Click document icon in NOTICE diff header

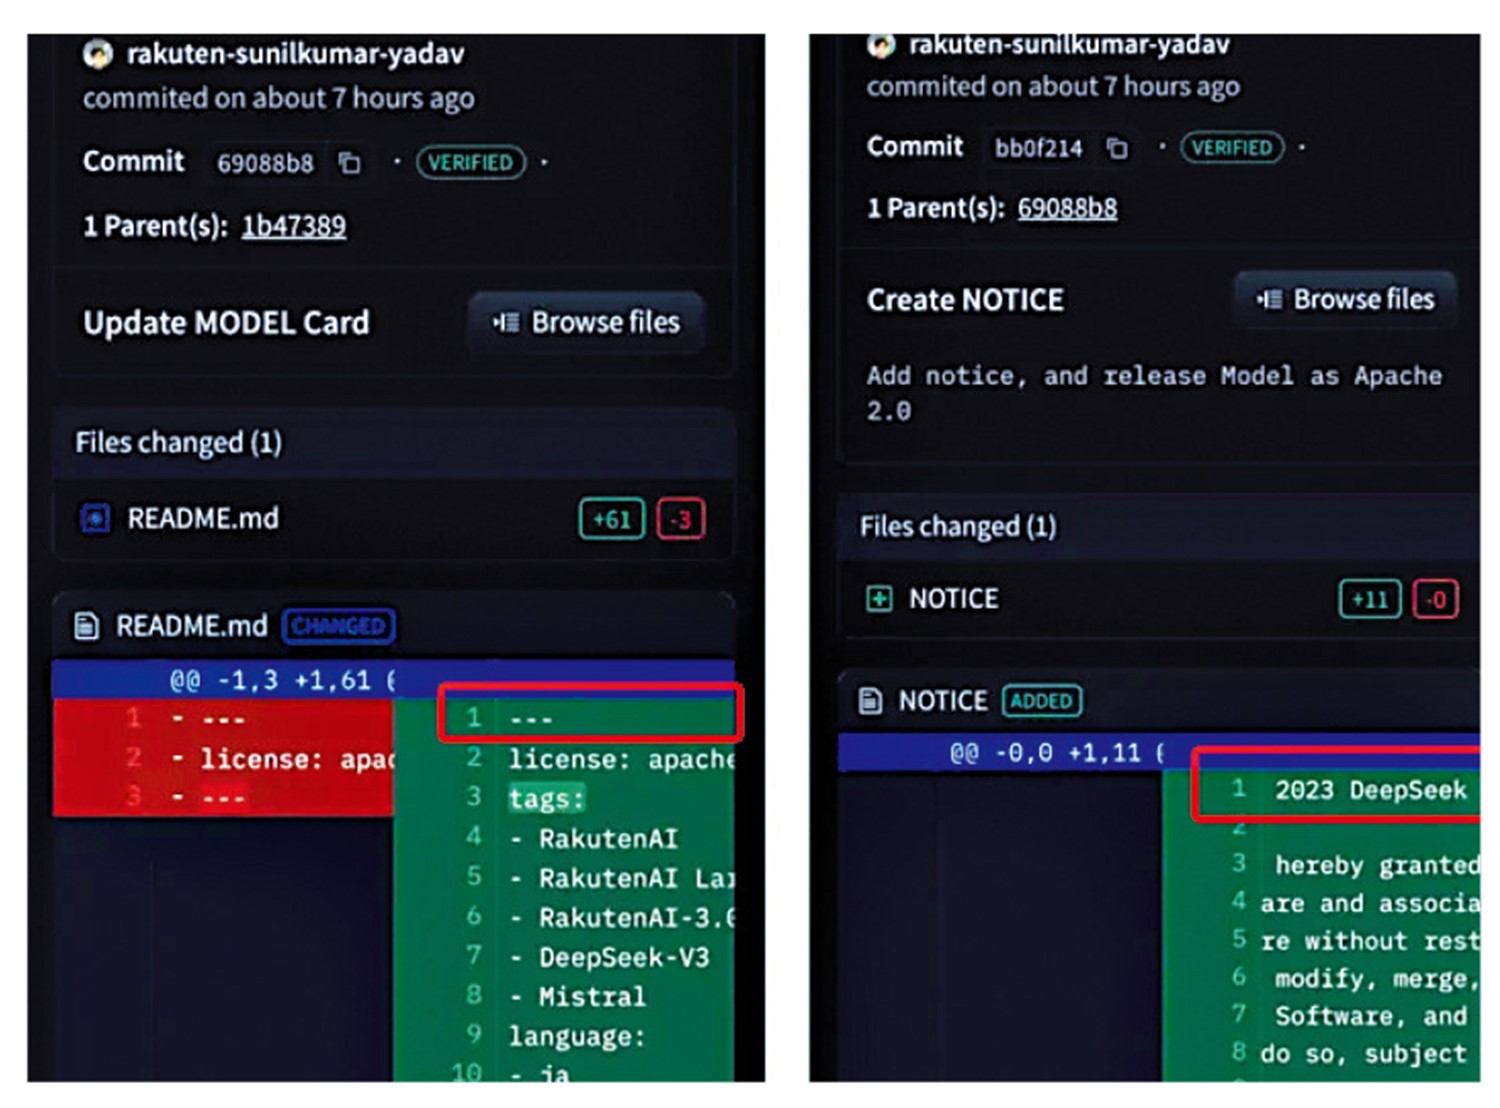pos(871,701)
